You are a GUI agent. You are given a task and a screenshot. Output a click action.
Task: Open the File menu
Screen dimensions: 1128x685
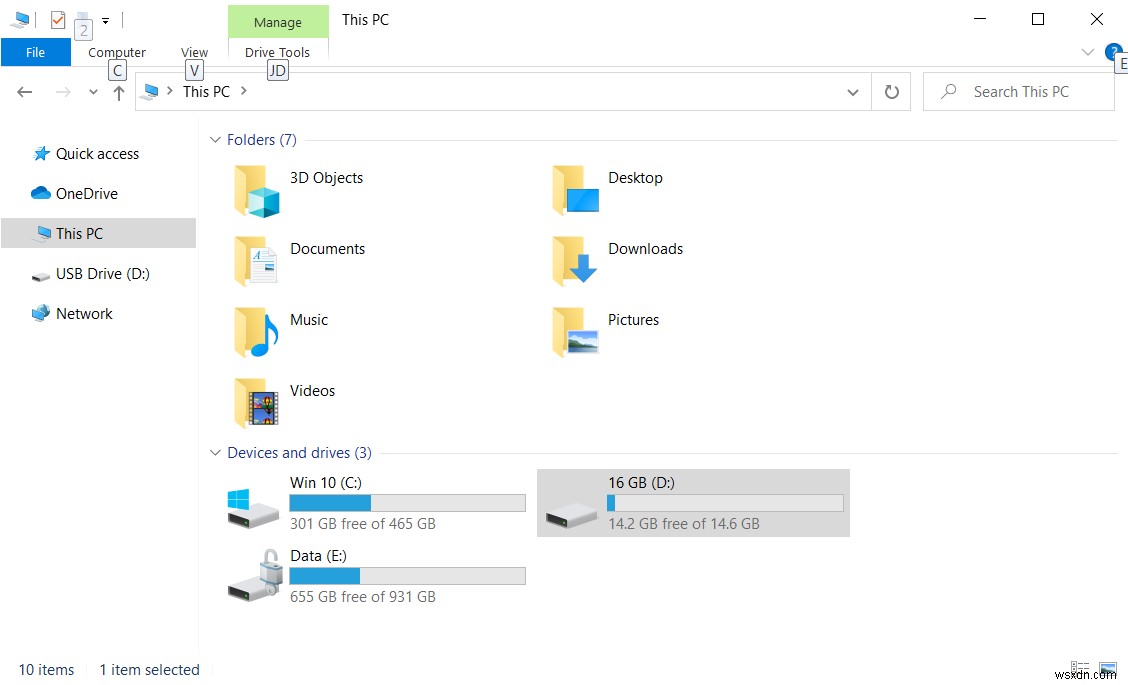pos(35,52)
